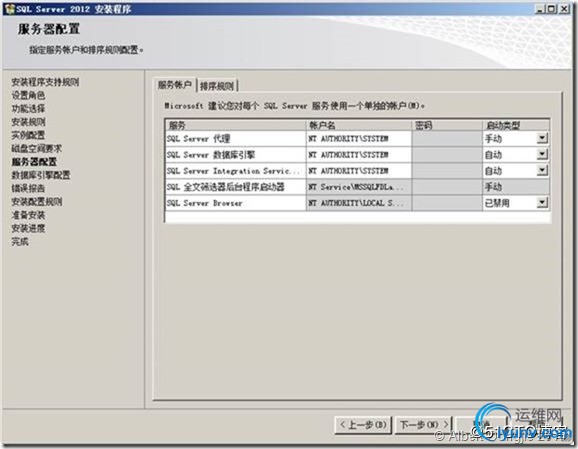
Task: Edit account name for SQL Server 代理
Action: (359, 139)
